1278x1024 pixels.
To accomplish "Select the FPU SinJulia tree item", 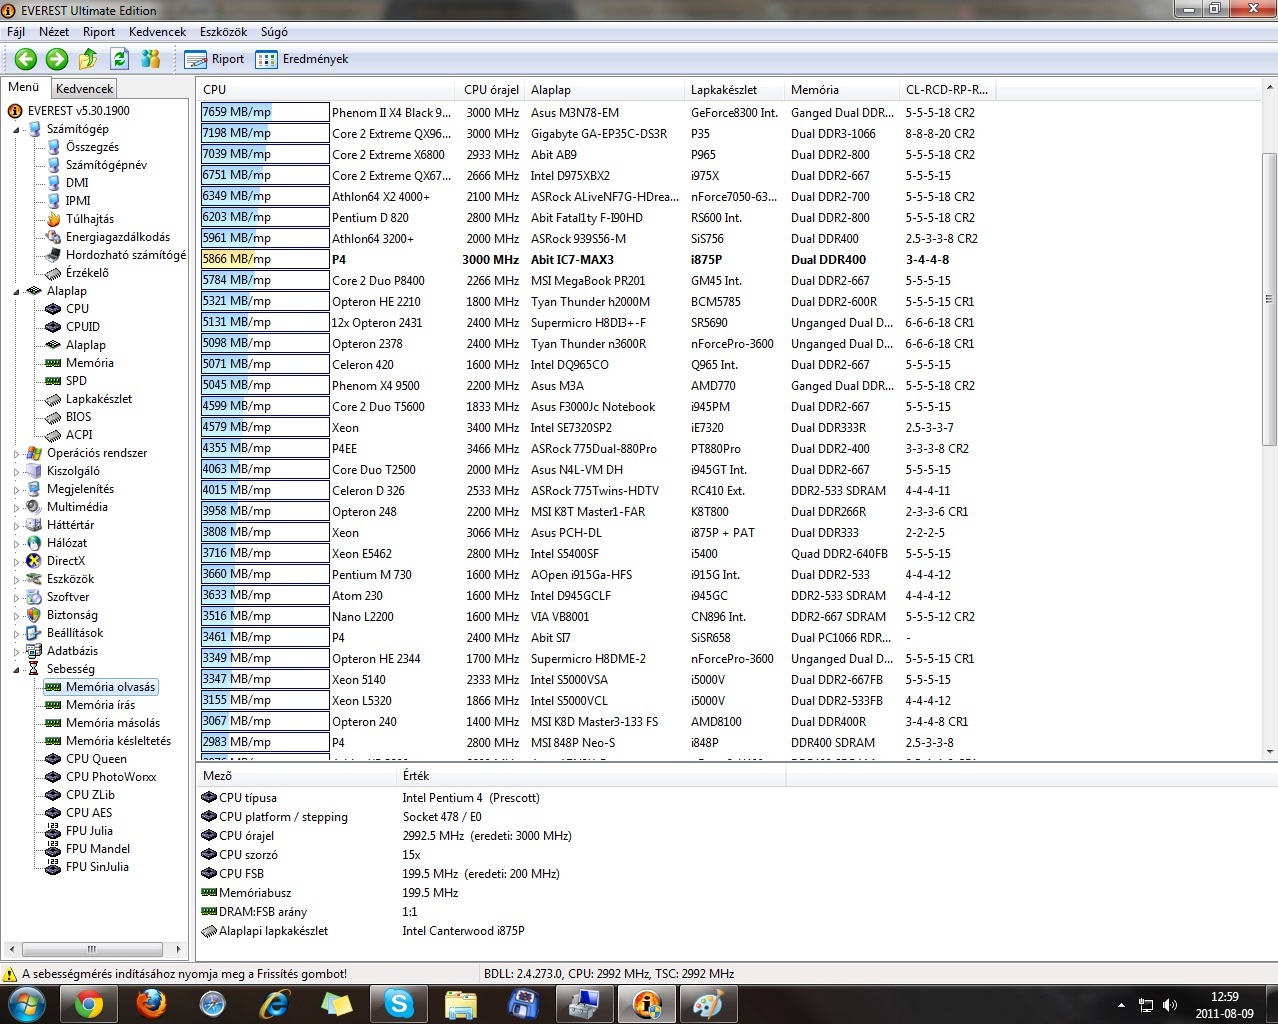I will point(97,867).
